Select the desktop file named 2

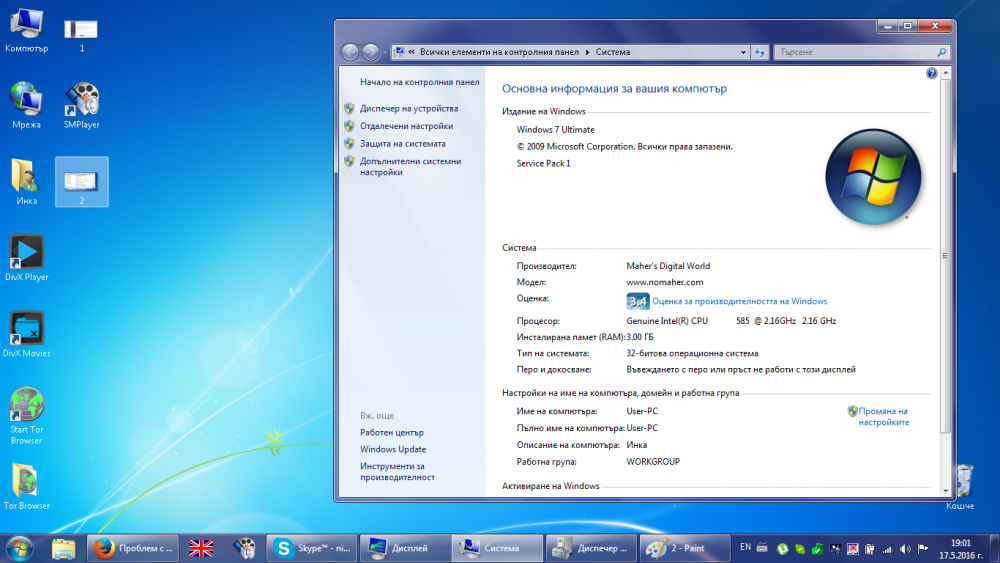click(x=82, y=182)
